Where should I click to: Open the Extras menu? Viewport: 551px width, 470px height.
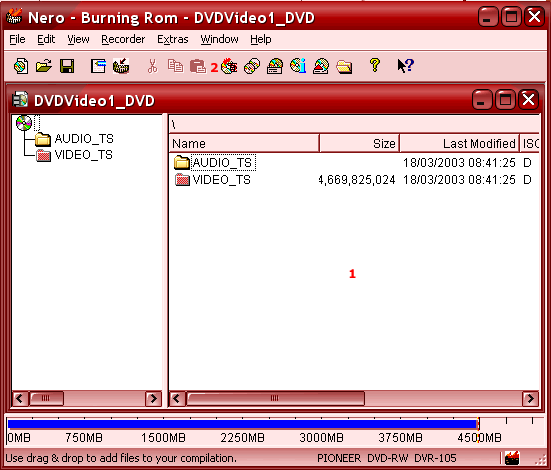coord(173,39)
